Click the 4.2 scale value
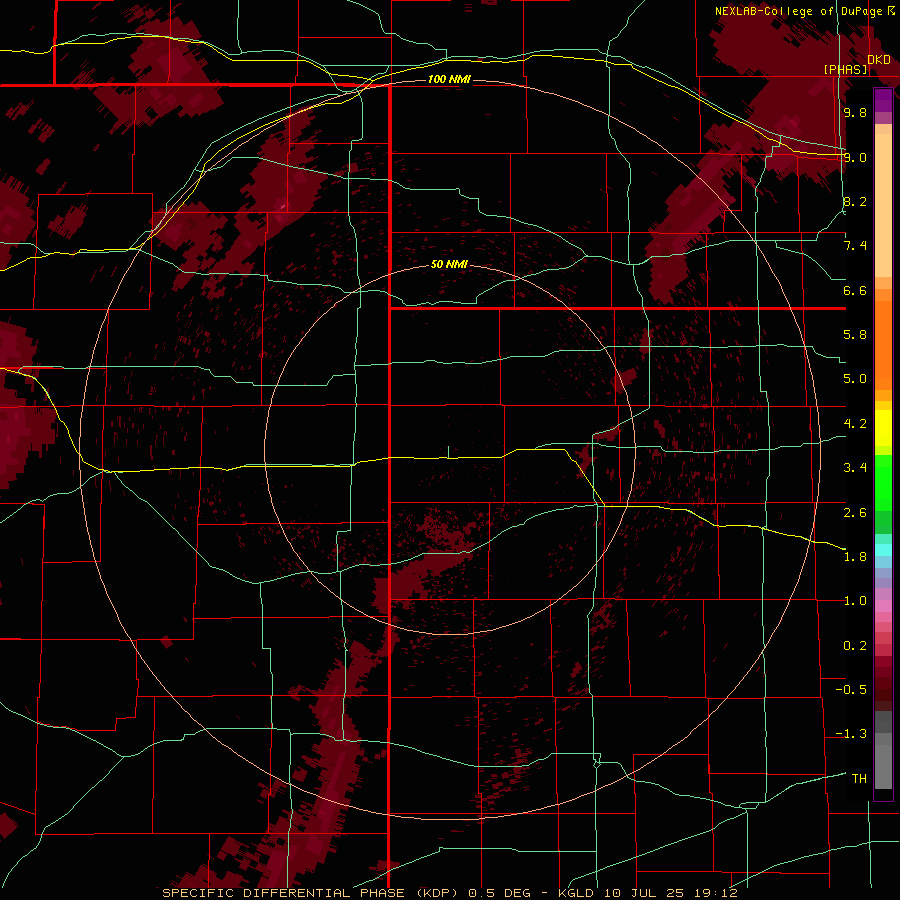The width and height of the screenshot is (900, 900). 855,424
